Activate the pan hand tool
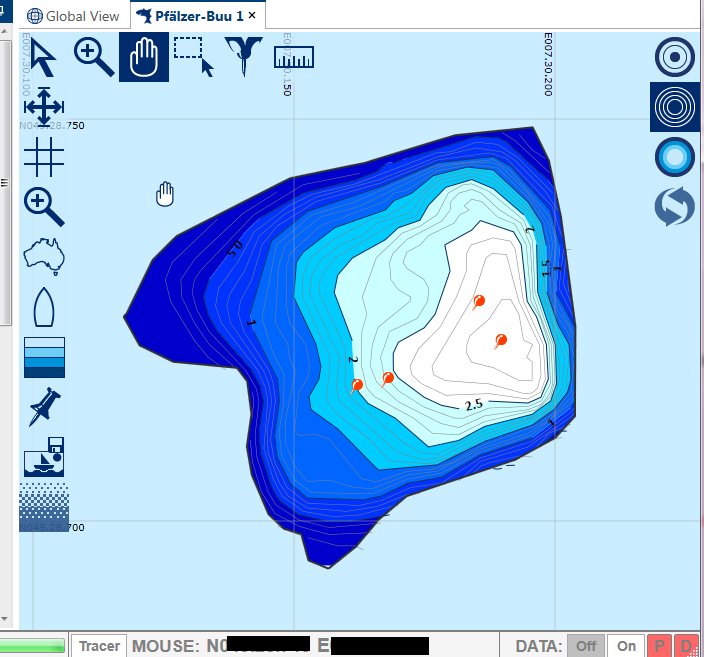 point(144,57)
